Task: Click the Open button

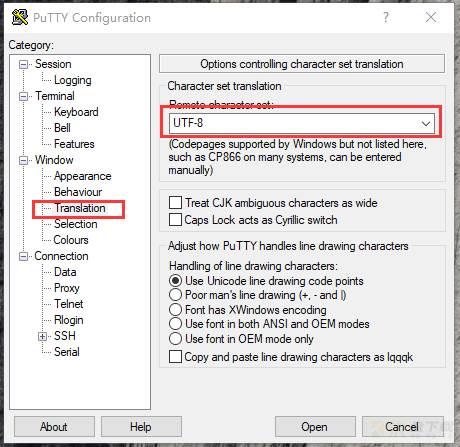Action: [x=315, y=427]
